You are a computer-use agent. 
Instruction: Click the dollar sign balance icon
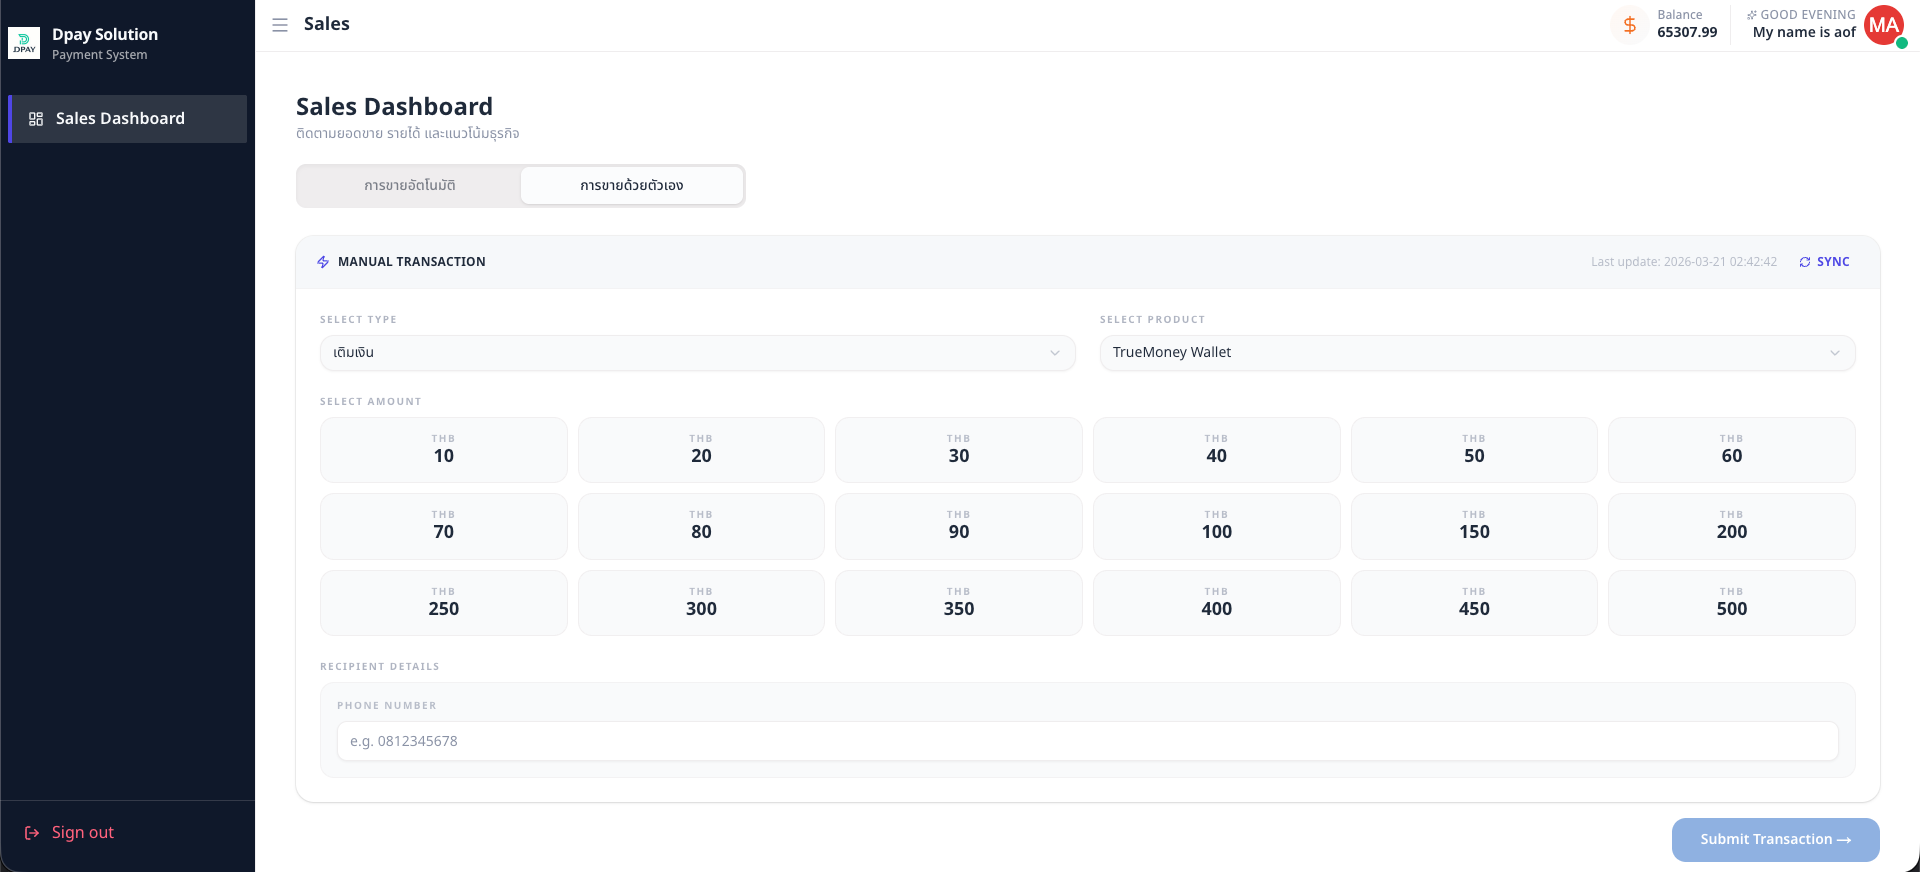coord(1629,25)
